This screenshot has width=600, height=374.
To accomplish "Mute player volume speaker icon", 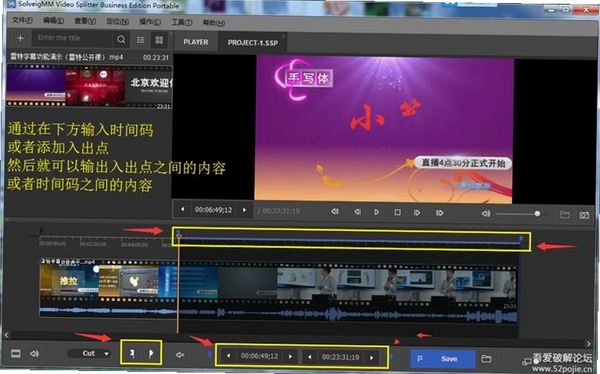I will [486, 214].
